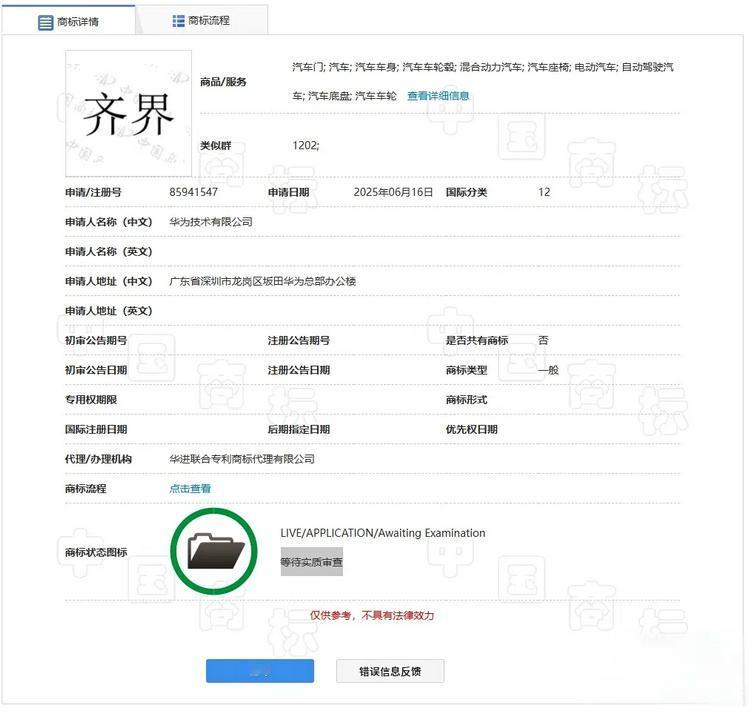
Task: Select address 广东省深圳市龙岗区坂田华为总部办公楼
Action: tap(262, 281)
